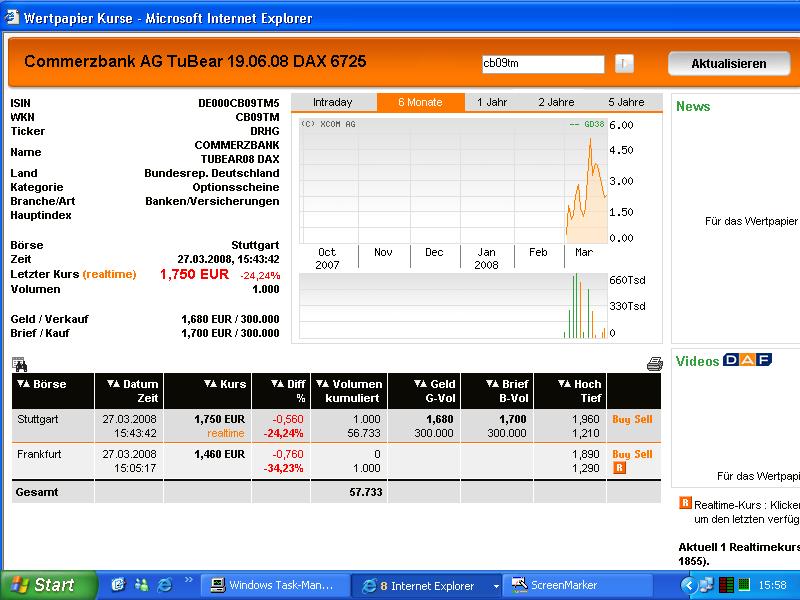Launch Internet Explorer from quick launch
Screen dimensions: 800x600
click(x=164, y=584)
